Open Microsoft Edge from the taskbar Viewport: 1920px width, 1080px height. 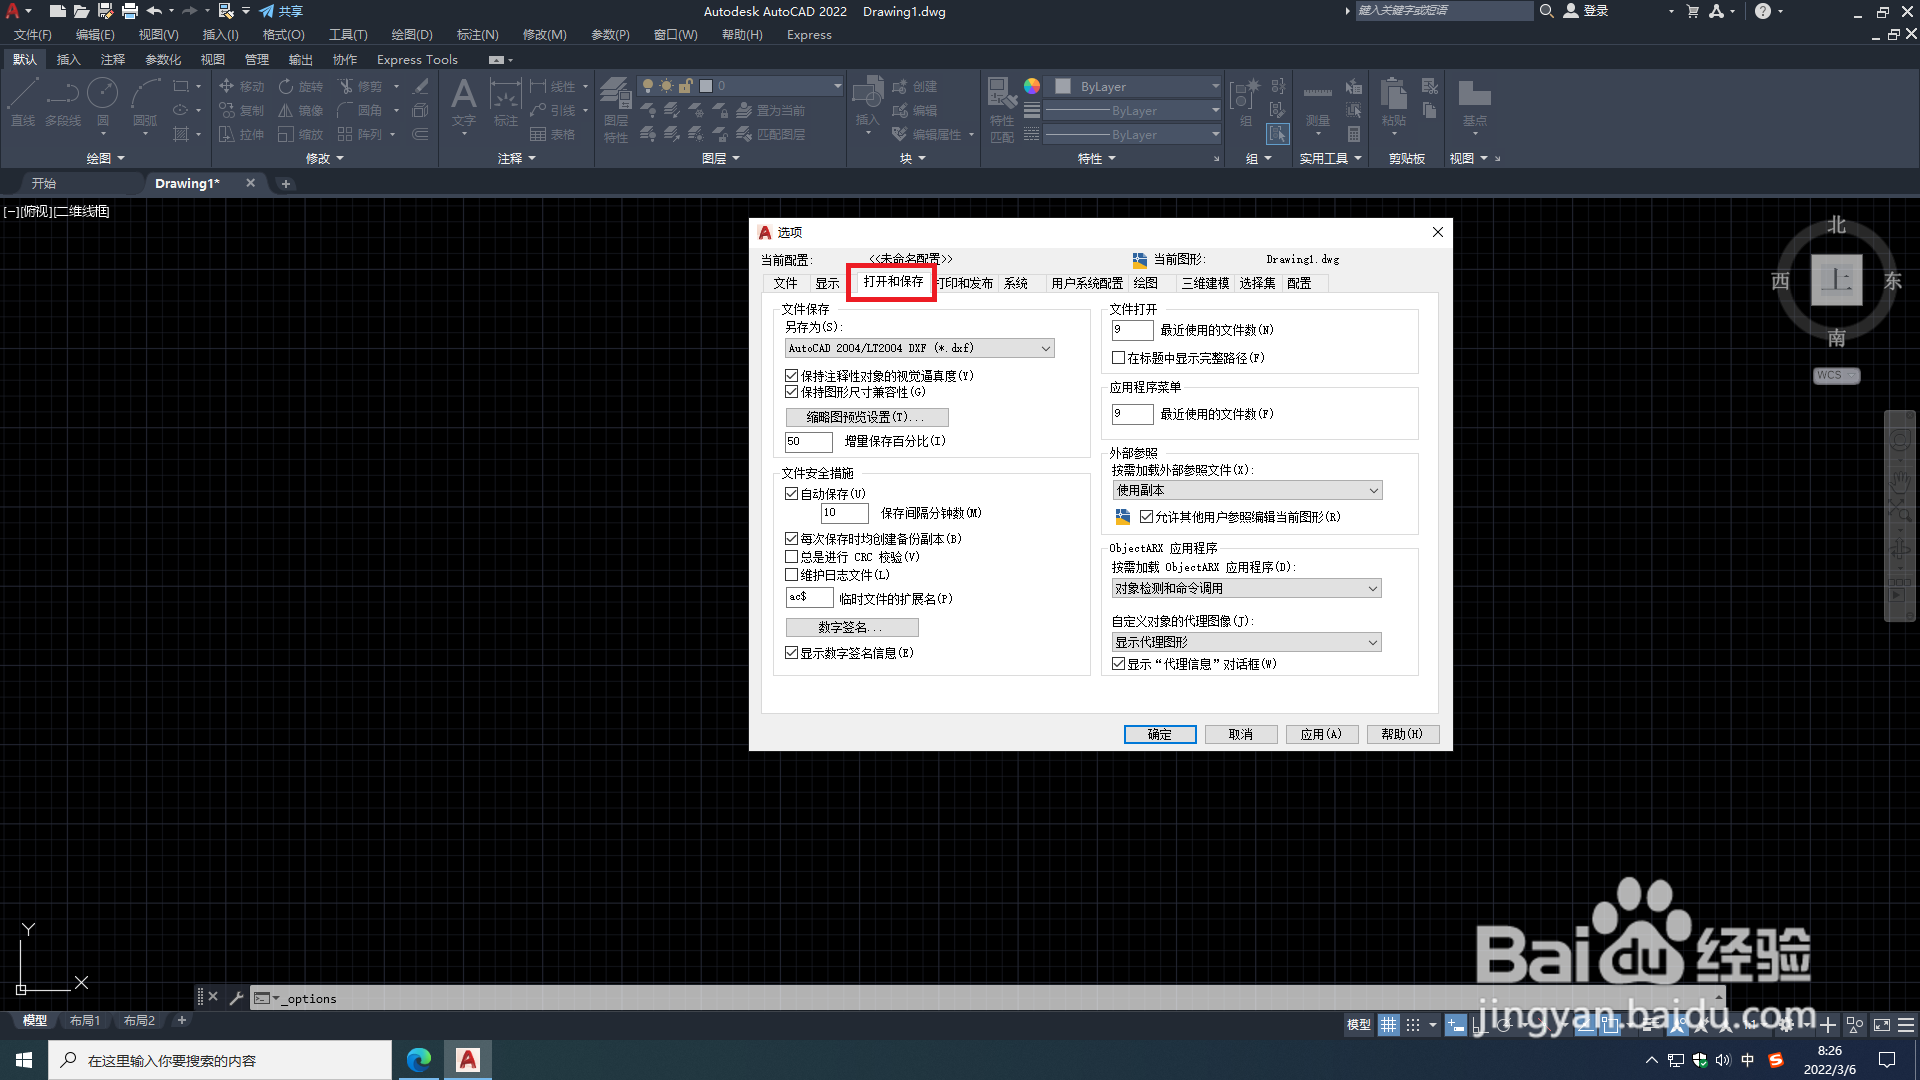[x=419, y=1060]
